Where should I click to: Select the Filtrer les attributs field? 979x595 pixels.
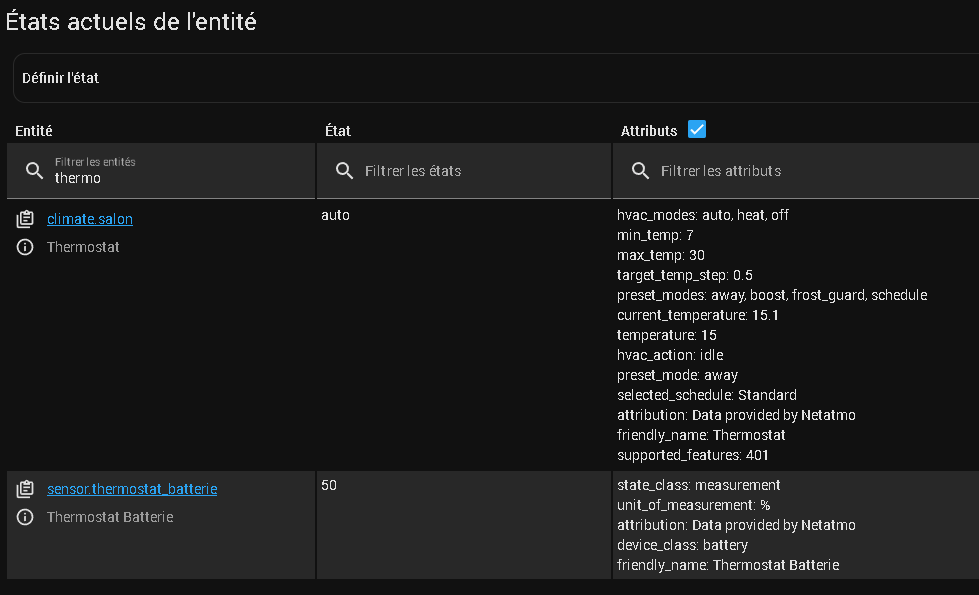(800, 171)
